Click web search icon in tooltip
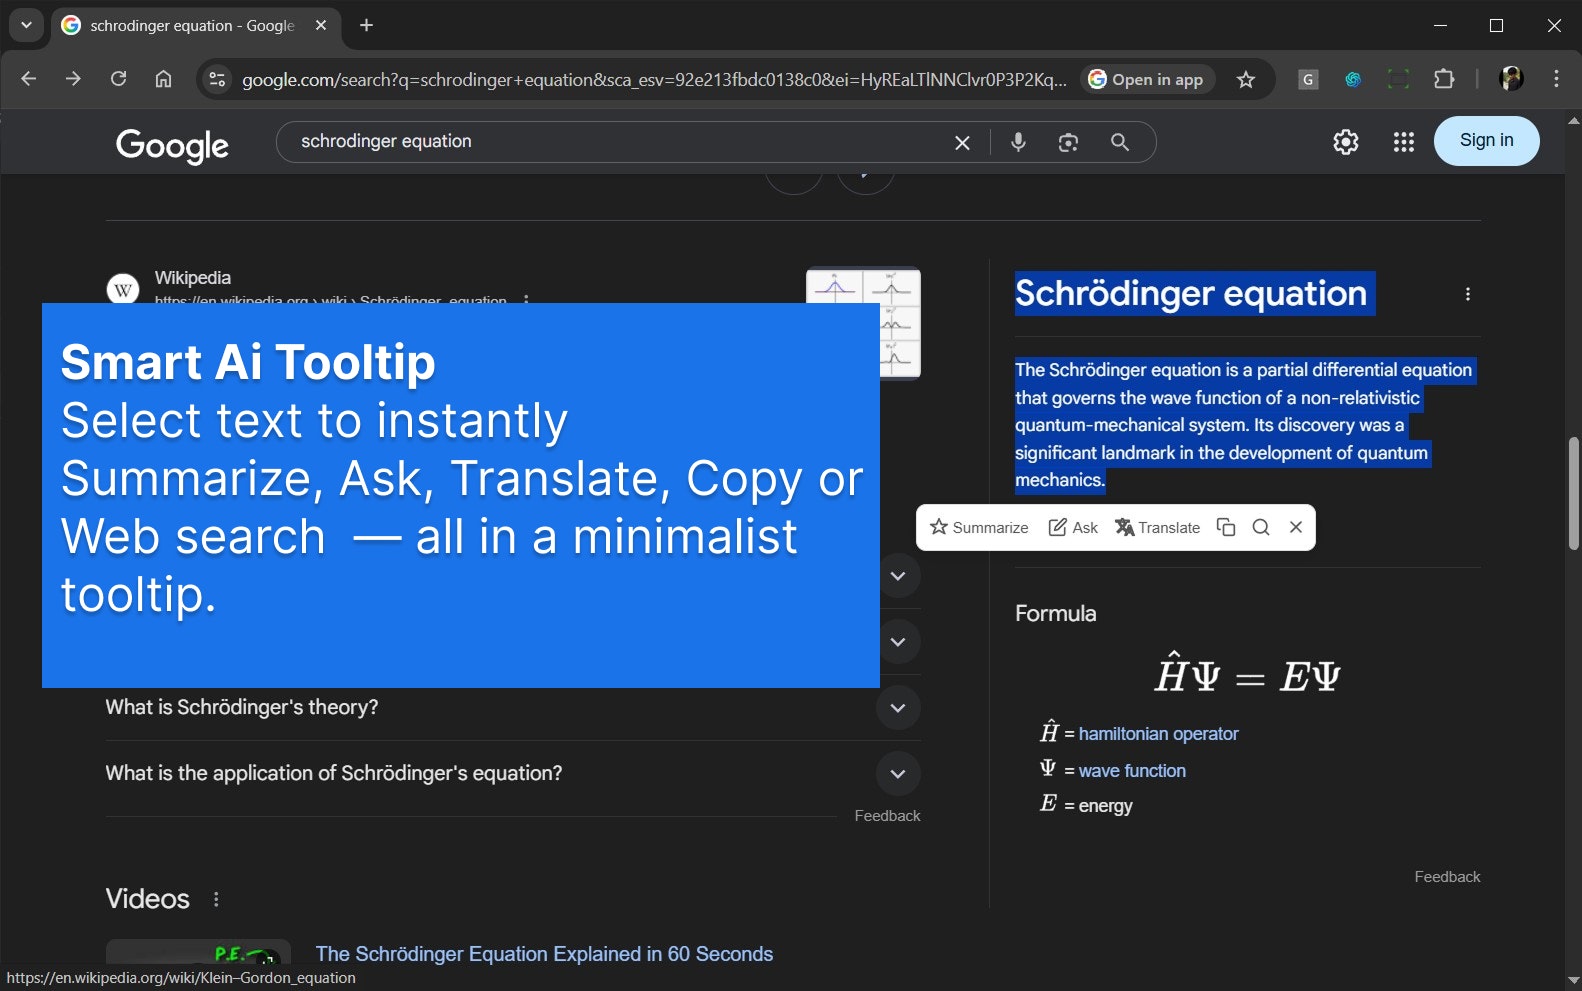 1261,527
